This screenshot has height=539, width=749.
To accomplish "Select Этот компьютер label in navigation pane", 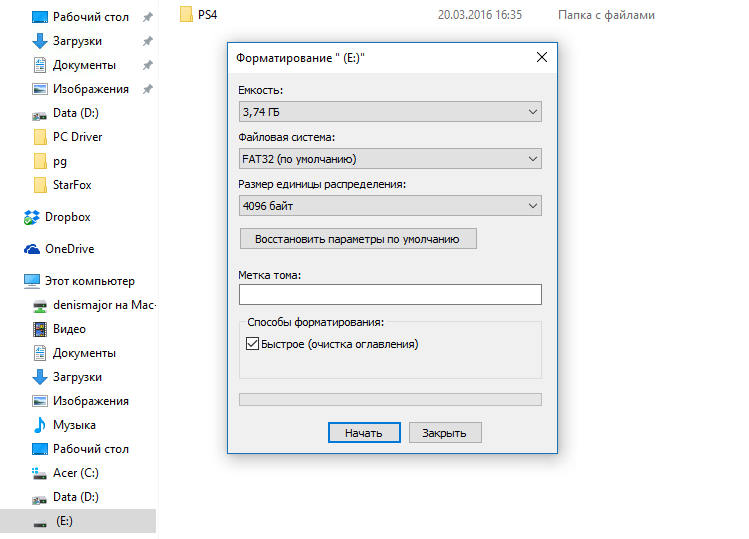I will pyautogui.click(x=90, y=281).
